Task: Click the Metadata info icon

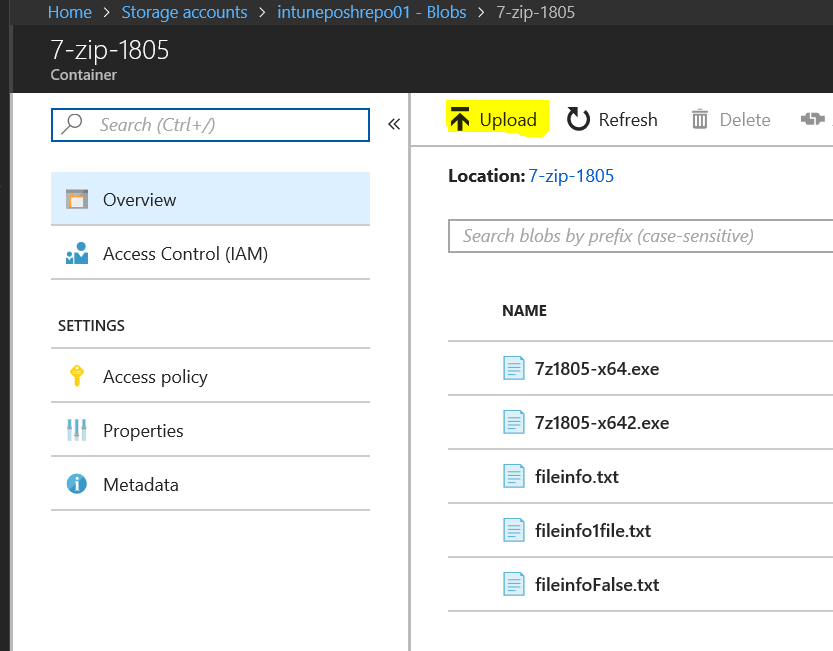Action: [77, 484]
